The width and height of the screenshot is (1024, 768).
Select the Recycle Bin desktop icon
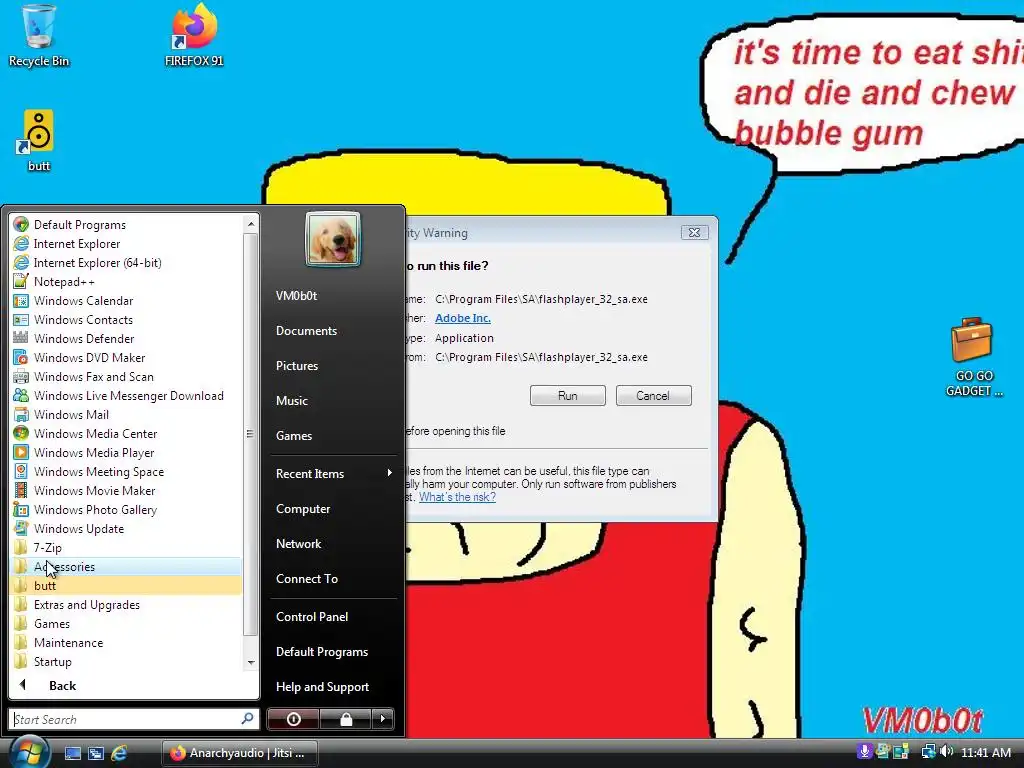pyautogui.click(x=39, y=36)
